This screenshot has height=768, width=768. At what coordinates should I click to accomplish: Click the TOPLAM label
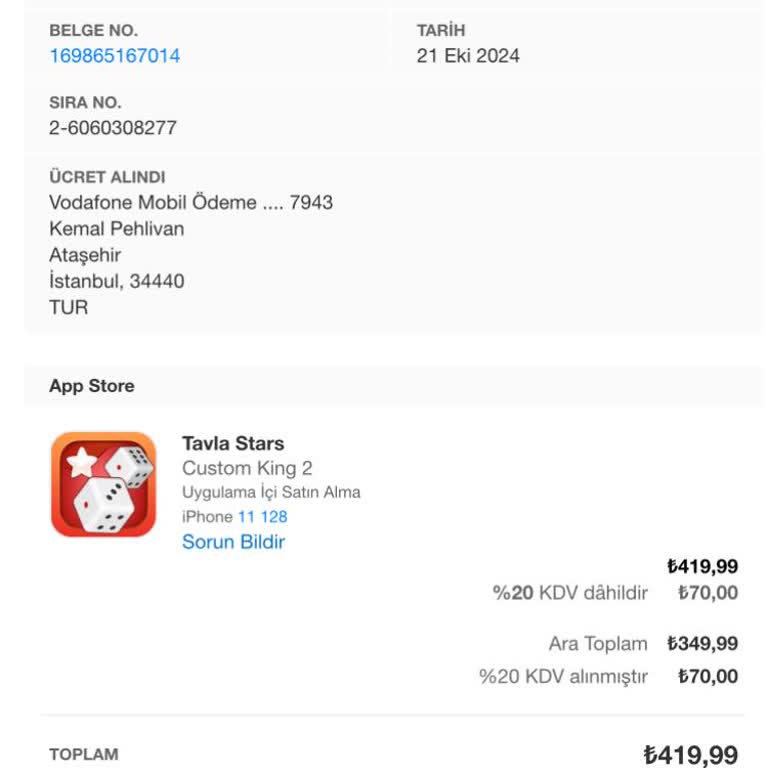coord(84,754)
